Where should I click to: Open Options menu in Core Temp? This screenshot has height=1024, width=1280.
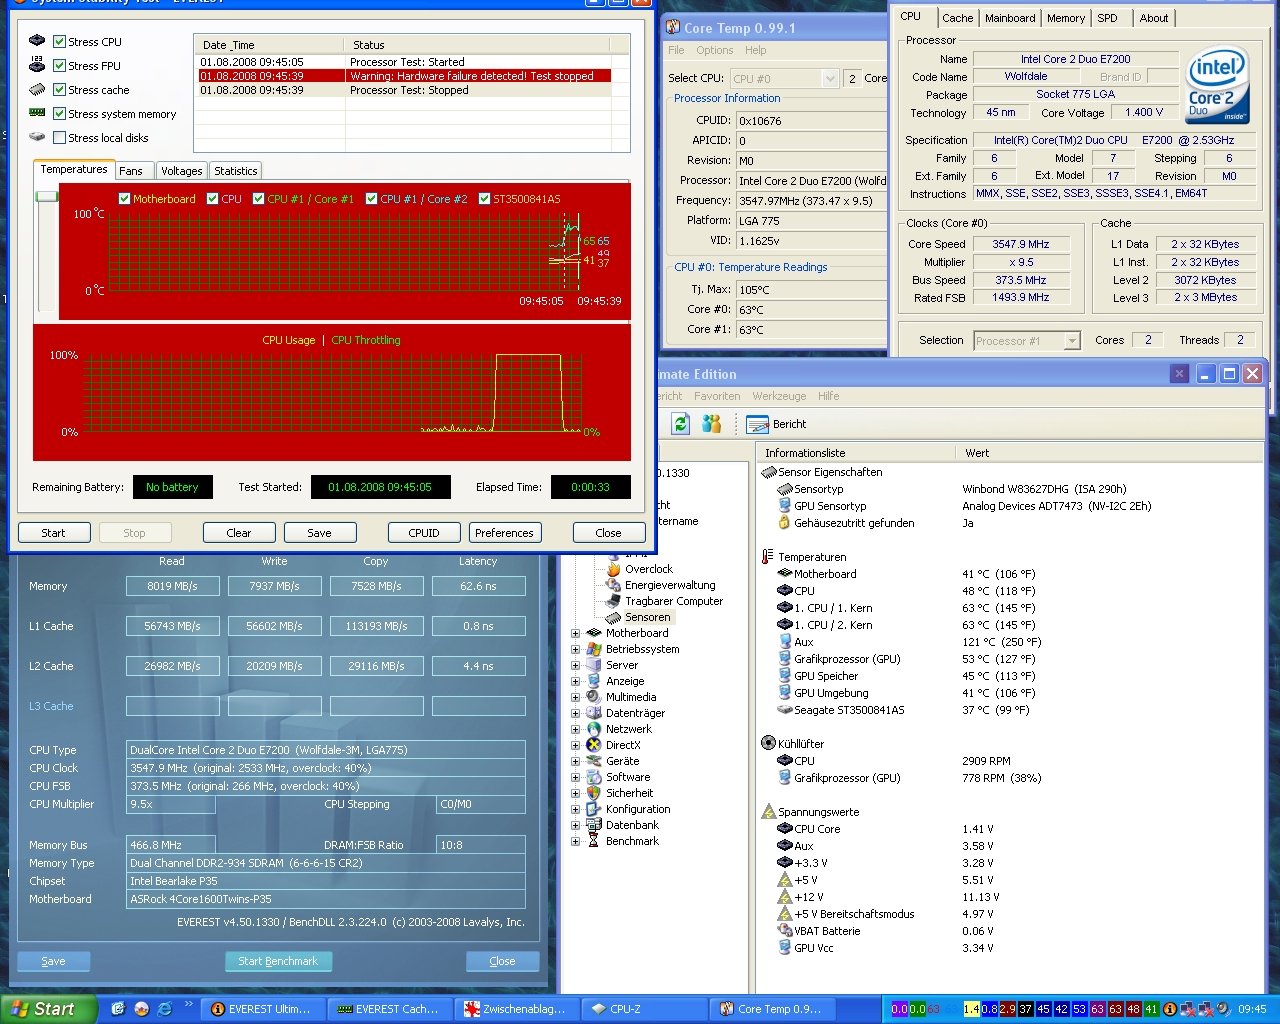(x=714, y=50)
